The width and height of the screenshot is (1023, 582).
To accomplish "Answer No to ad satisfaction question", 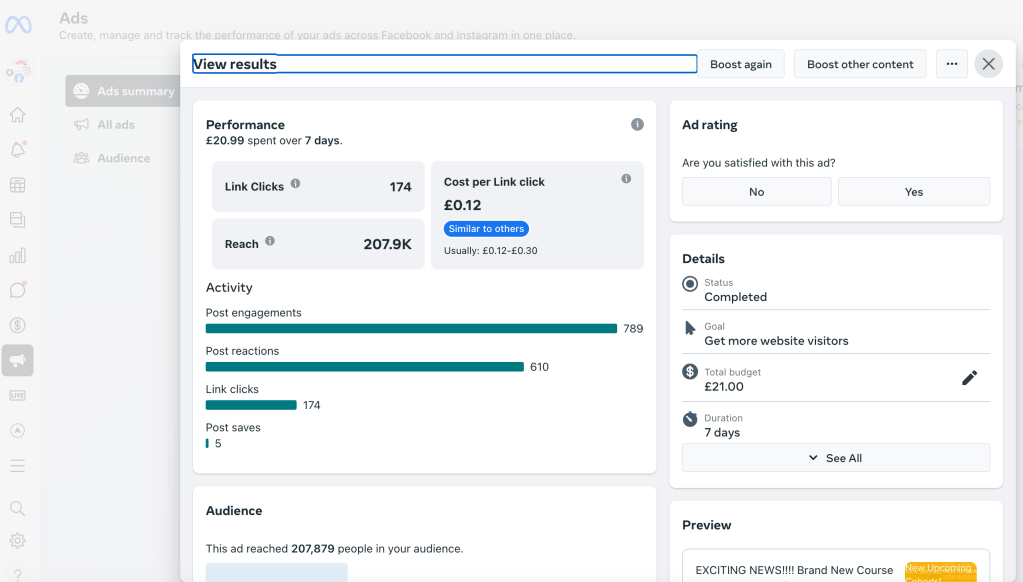I will (x=756, y=192).
